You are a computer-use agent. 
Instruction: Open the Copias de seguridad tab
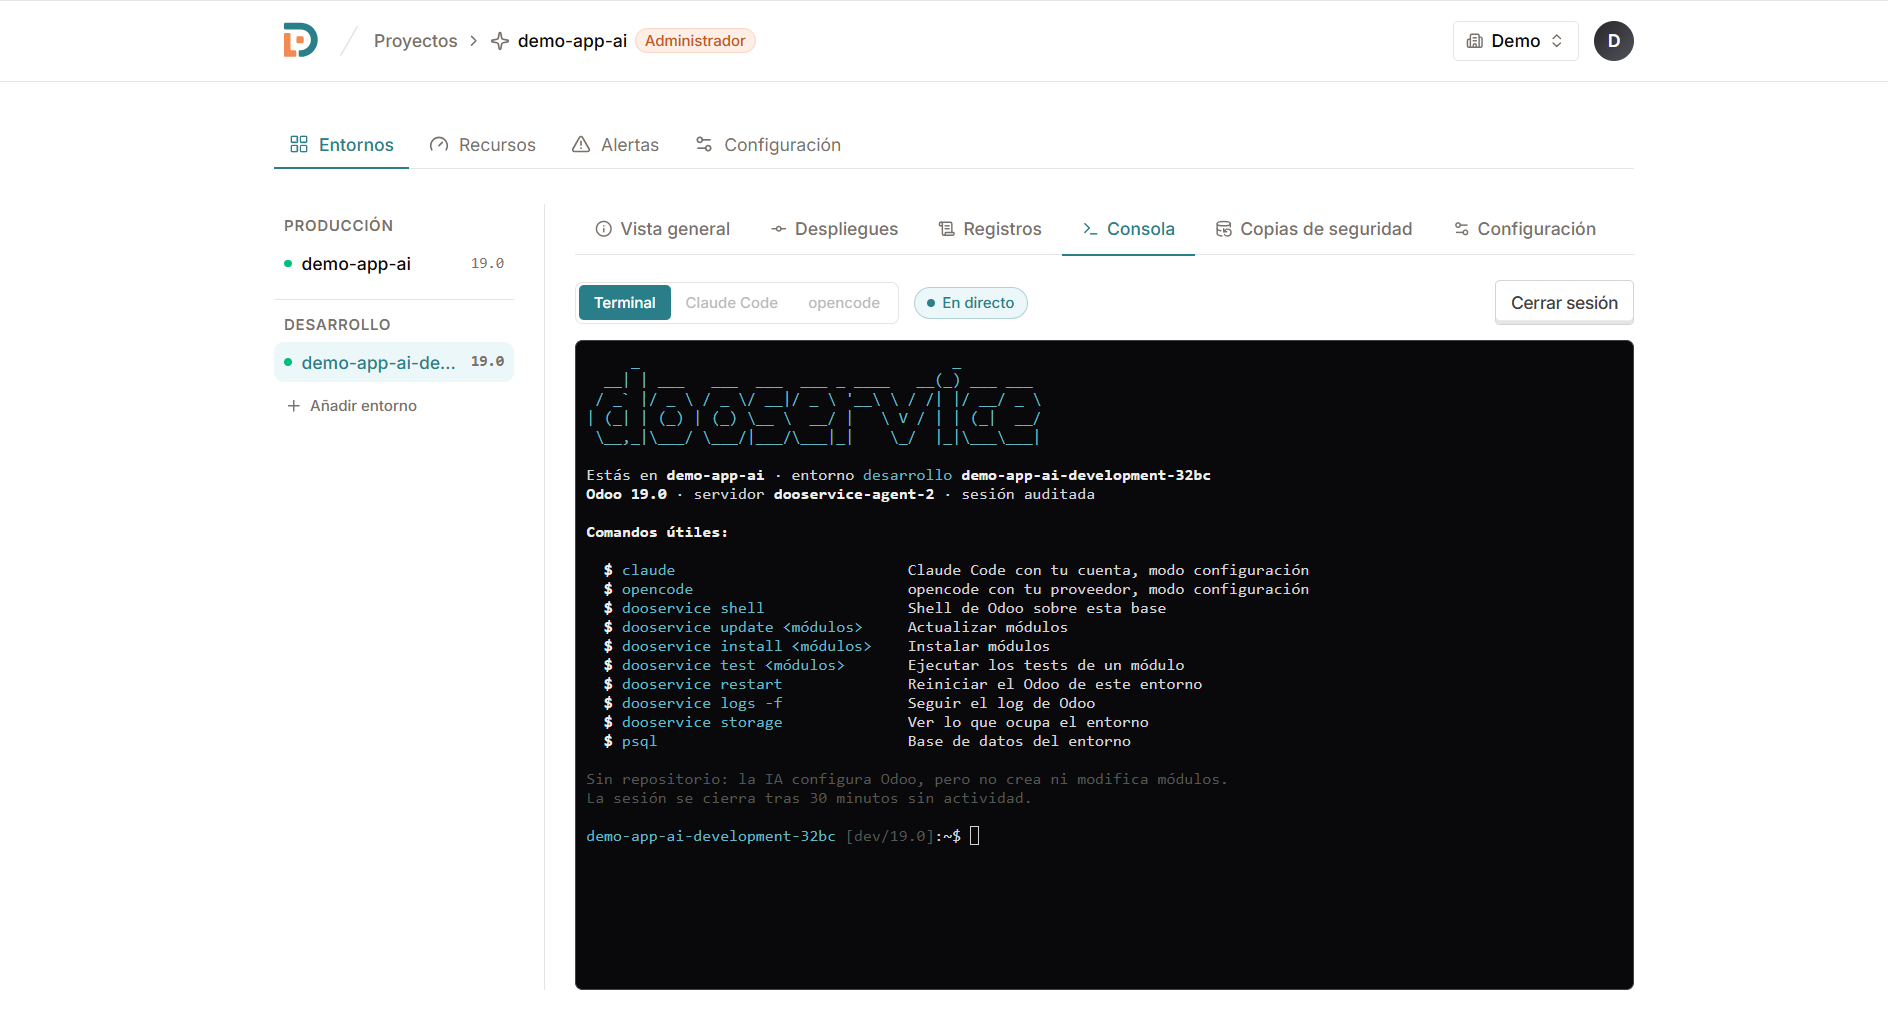(1314, 229)
